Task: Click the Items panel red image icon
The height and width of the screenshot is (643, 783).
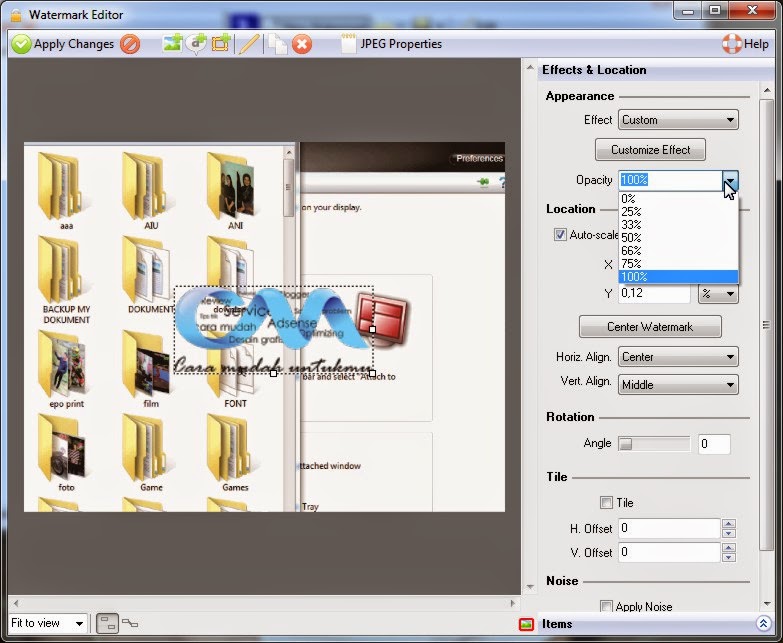Action: point(526,624)
